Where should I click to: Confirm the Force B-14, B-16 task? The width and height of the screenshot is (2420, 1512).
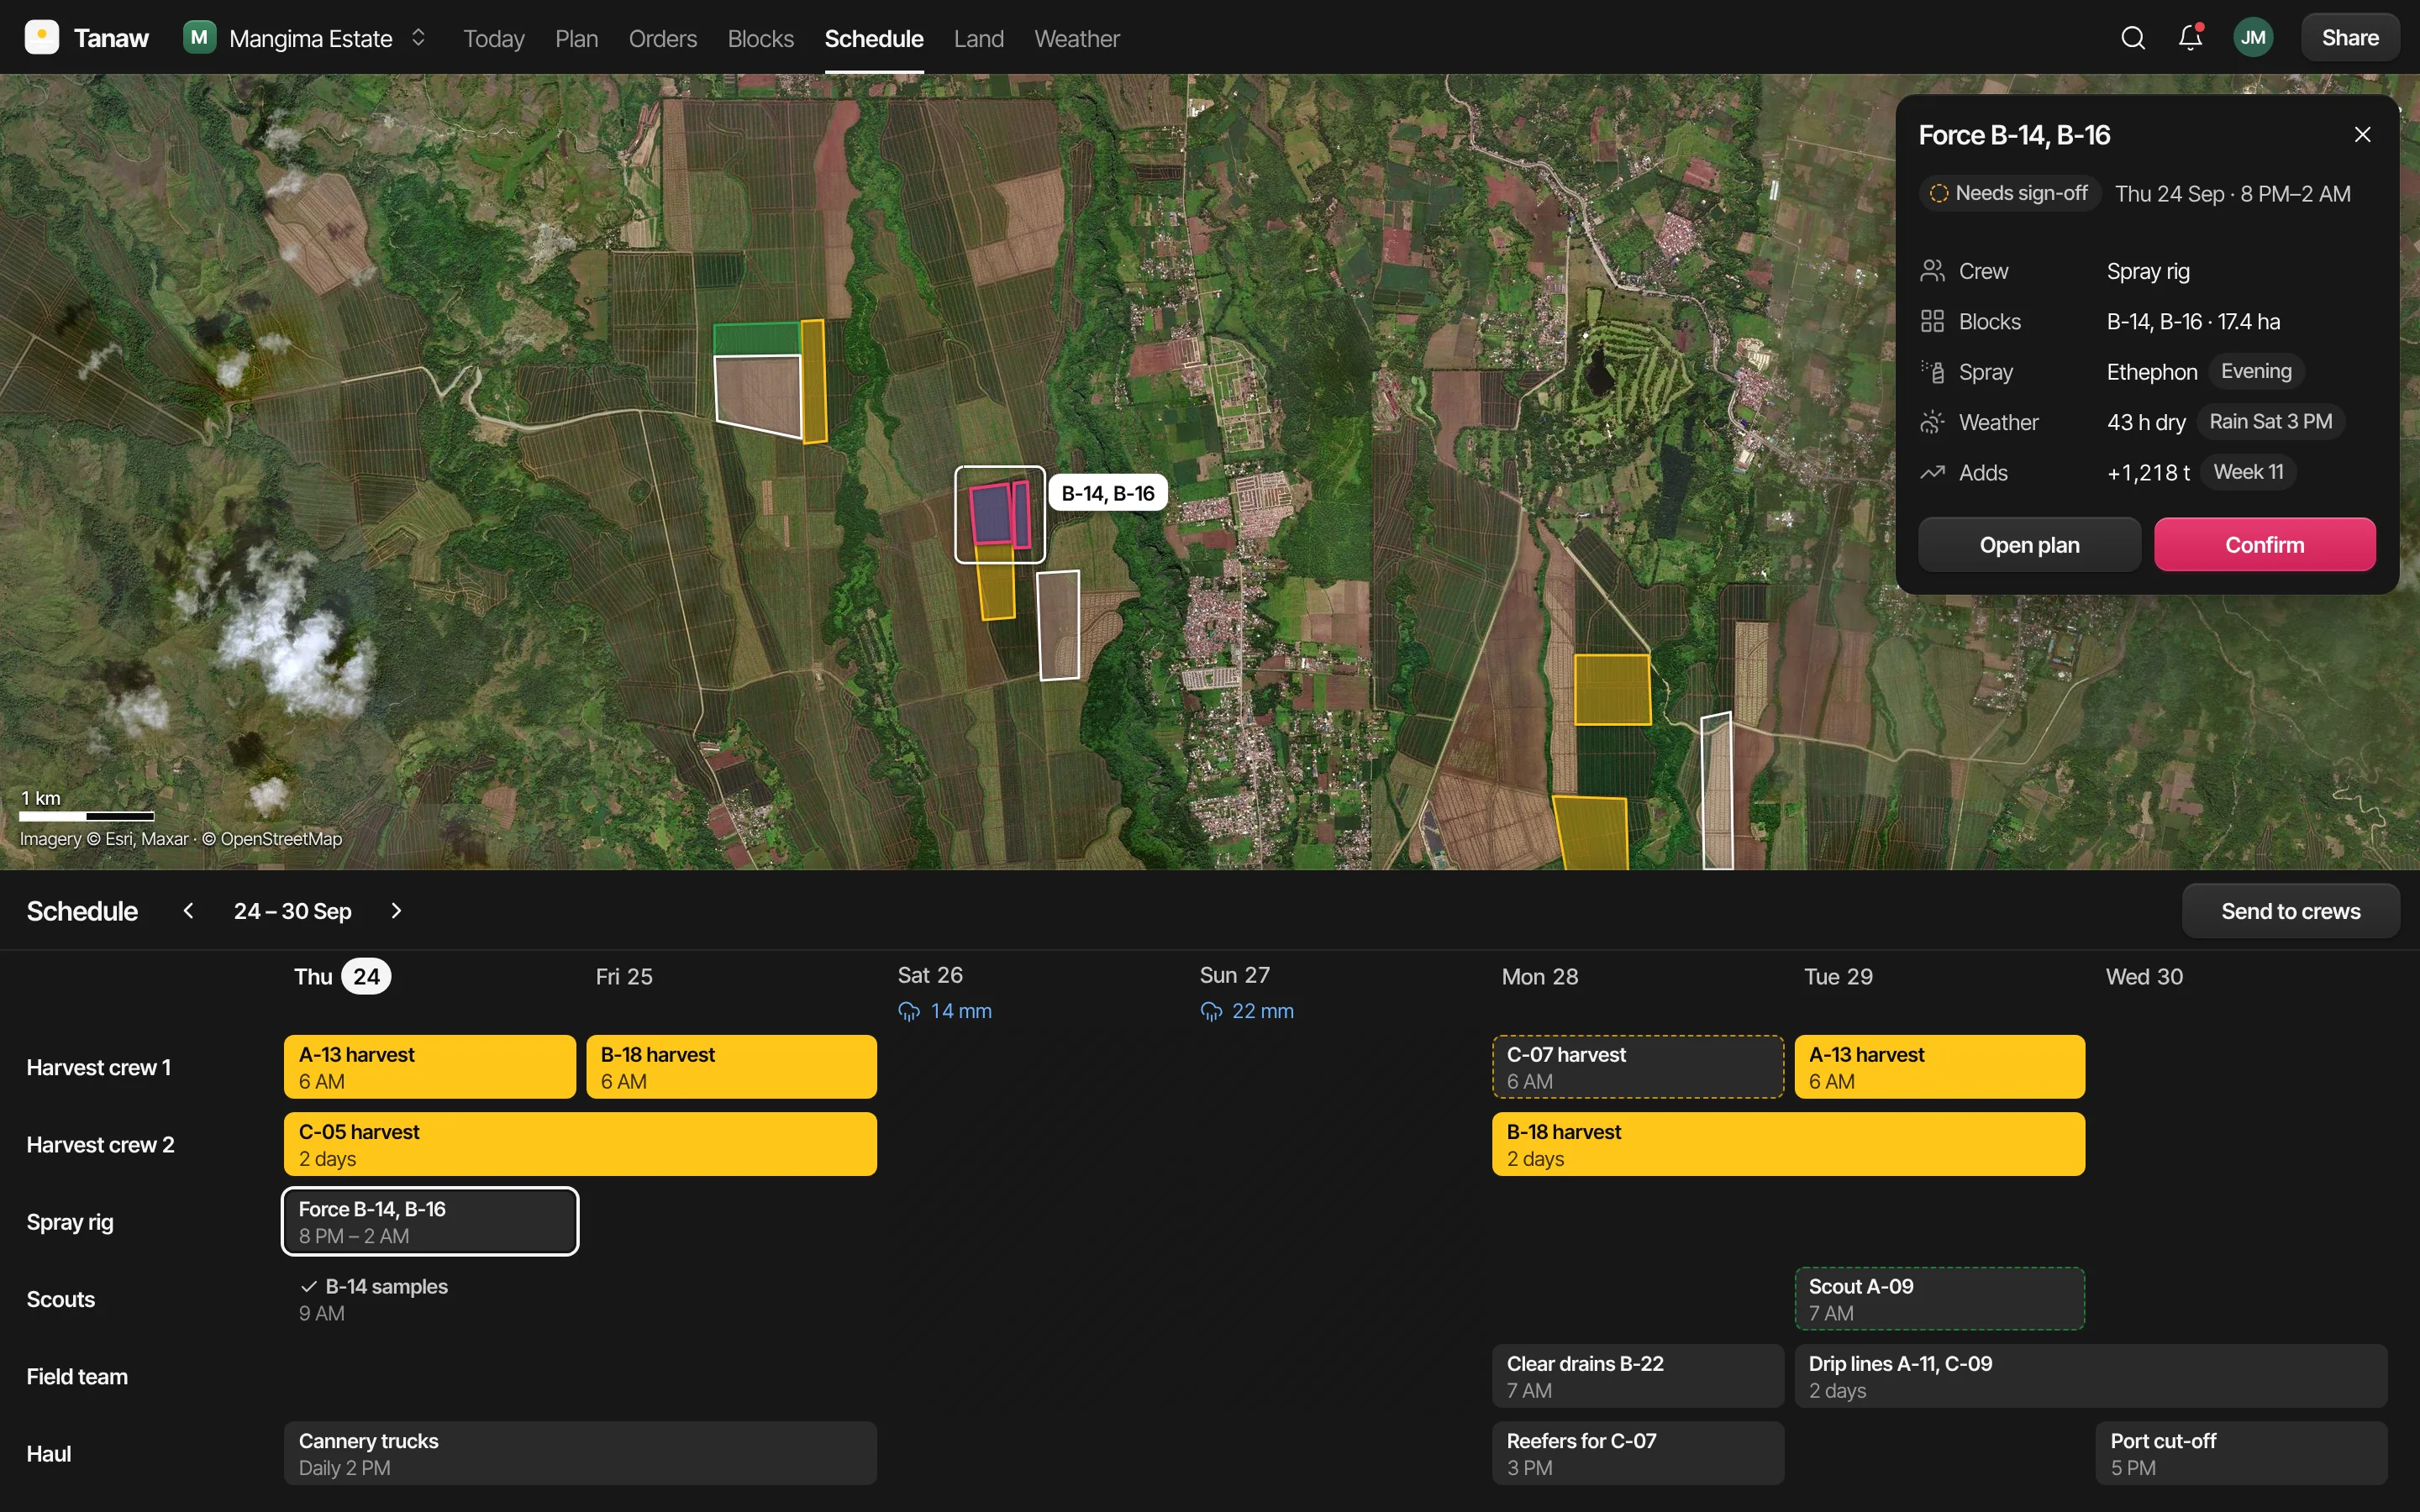point(2265,545)
